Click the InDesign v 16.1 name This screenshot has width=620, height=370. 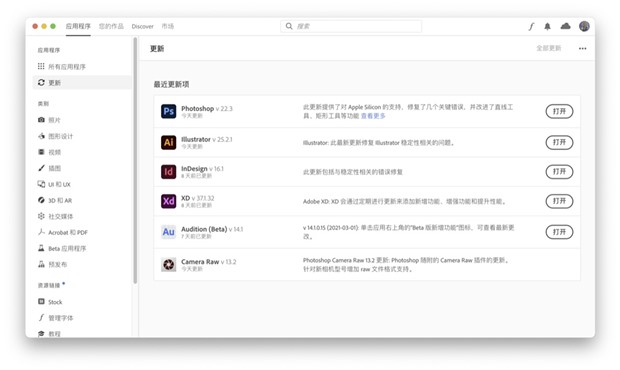(x=202, y=168)
